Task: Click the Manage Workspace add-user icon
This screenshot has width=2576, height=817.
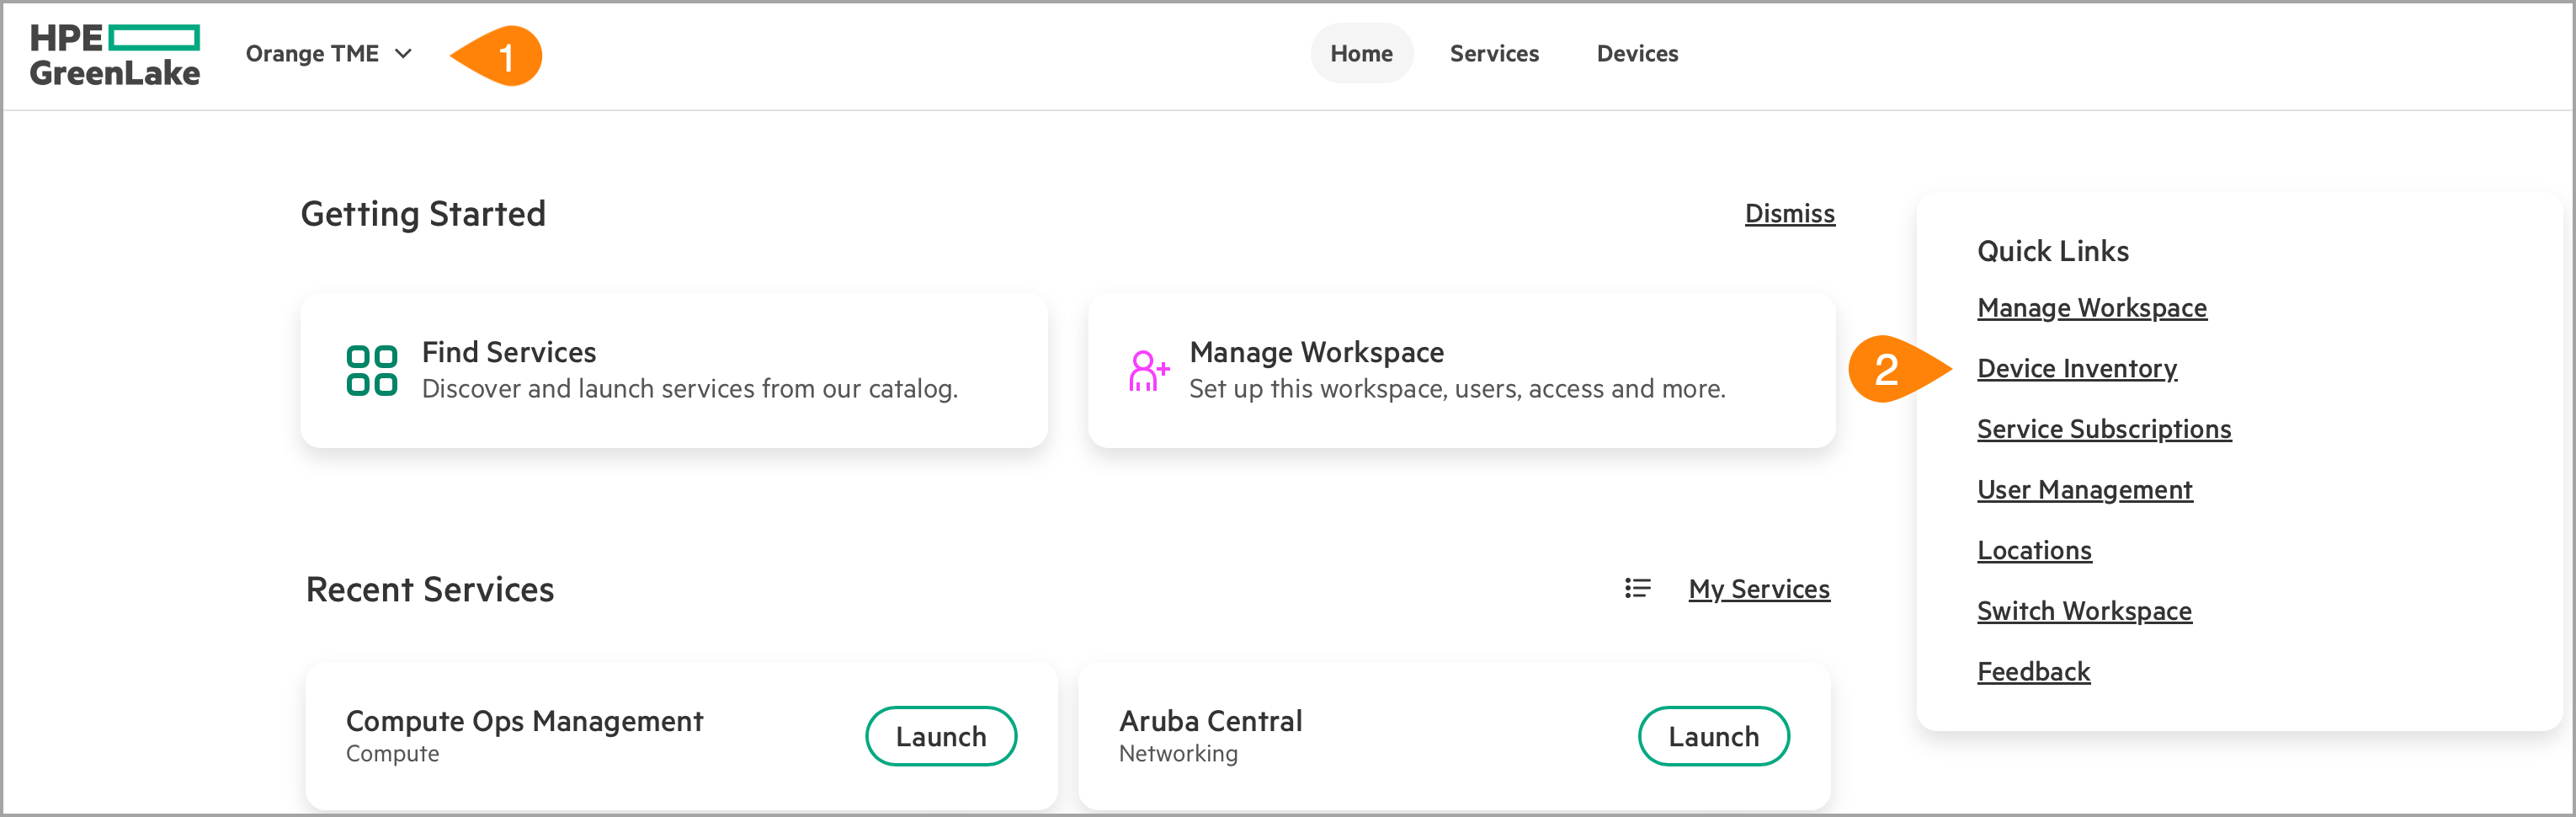Action: click(1148, 371)
